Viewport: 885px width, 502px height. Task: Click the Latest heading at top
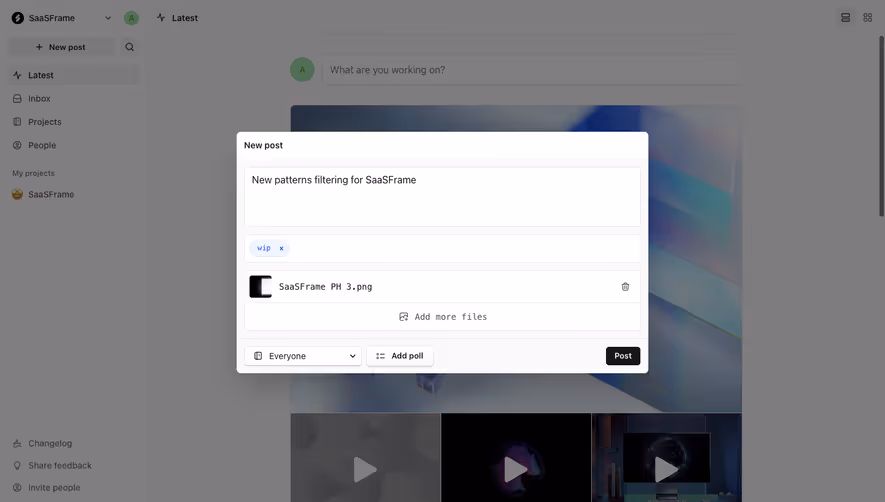[185, 18]
